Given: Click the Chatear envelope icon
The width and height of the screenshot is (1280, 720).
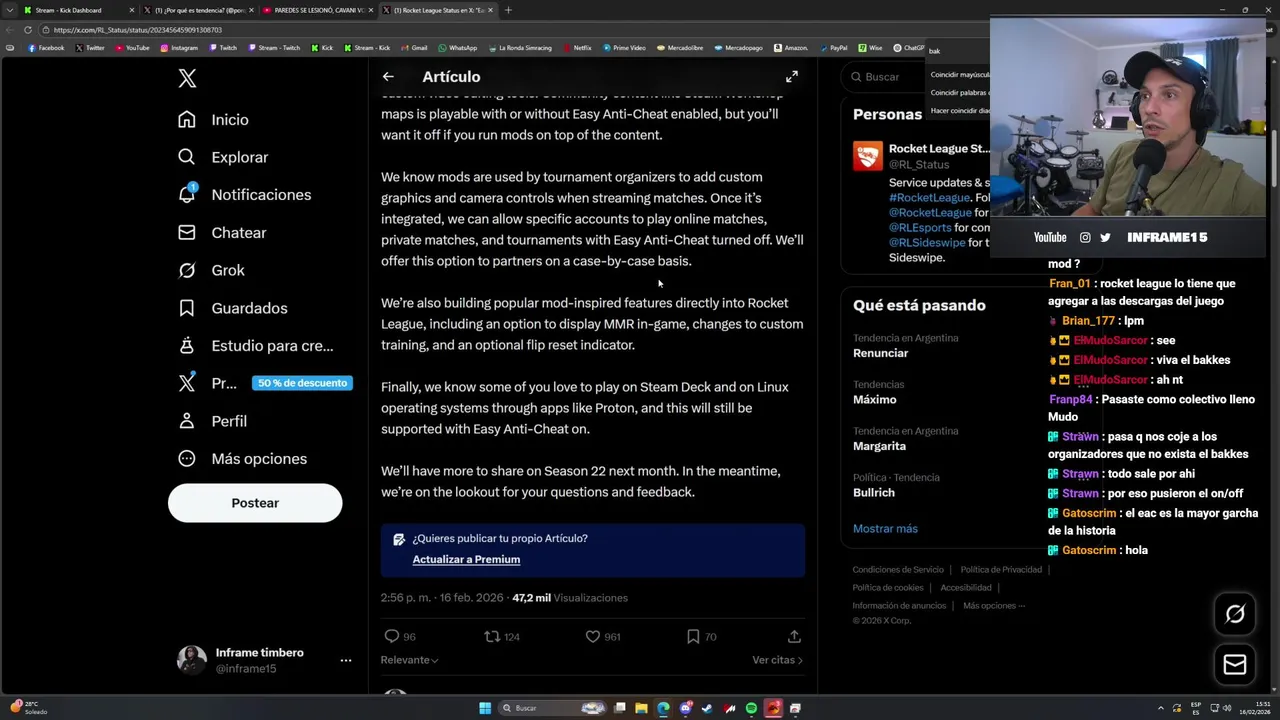Looking at the screenshot, I should 187,233.
